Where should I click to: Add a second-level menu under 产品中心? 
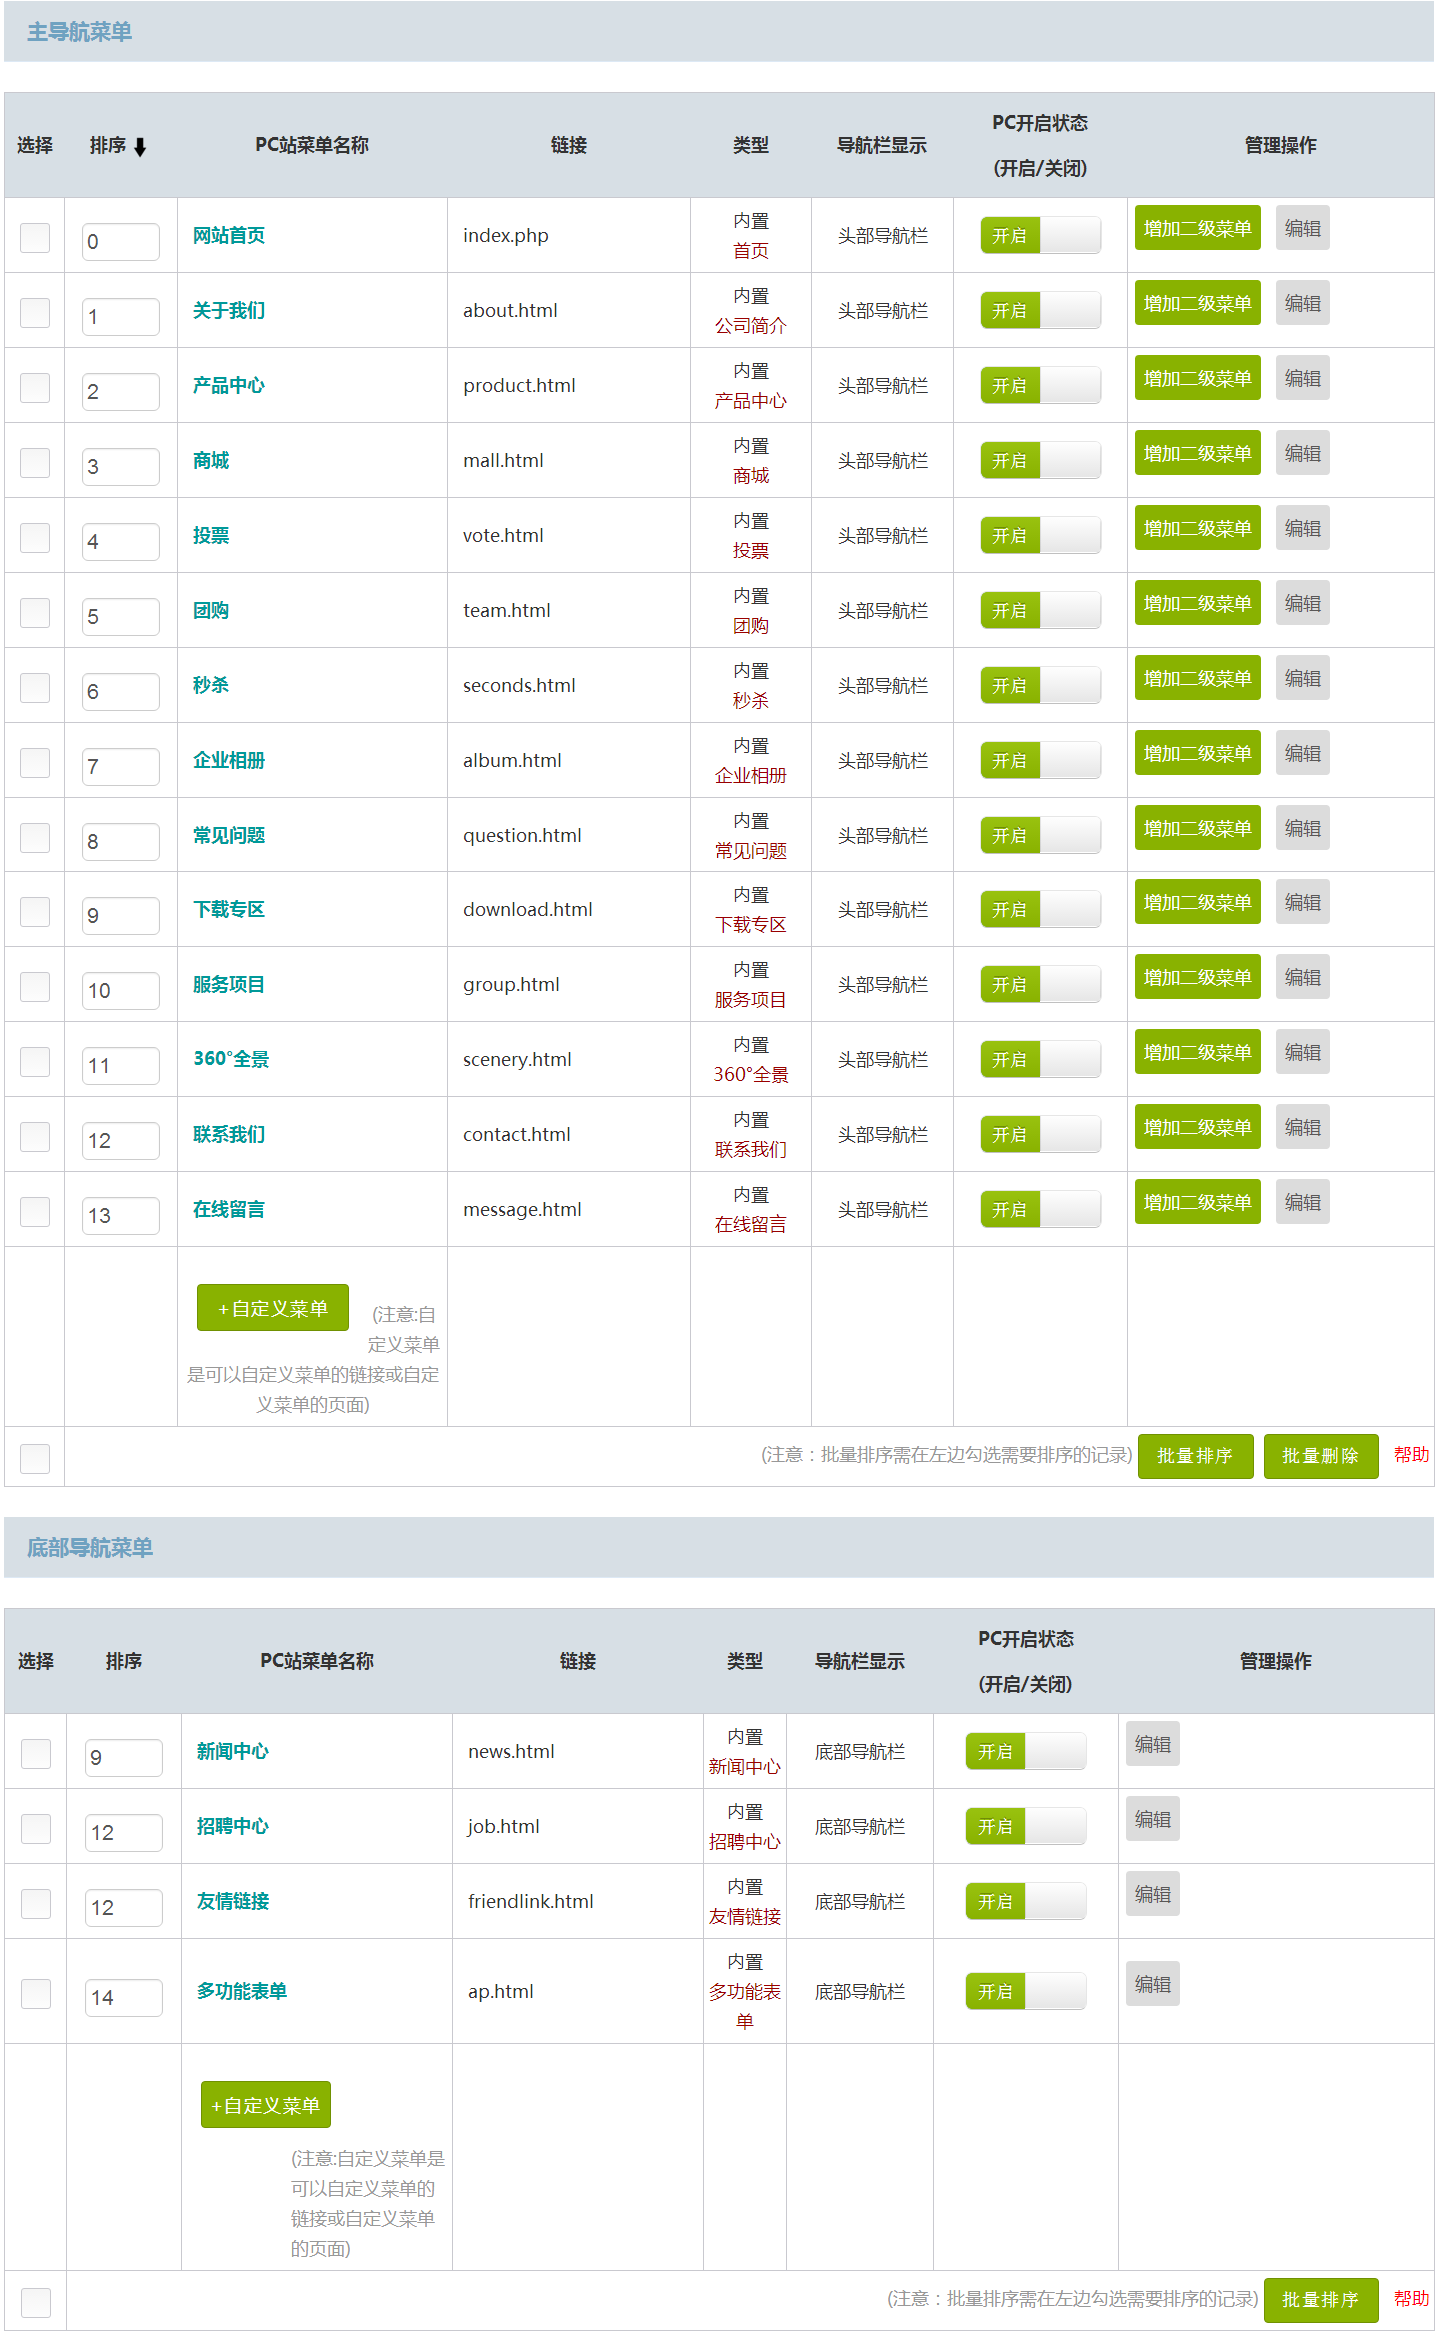tap(1196, 379)
